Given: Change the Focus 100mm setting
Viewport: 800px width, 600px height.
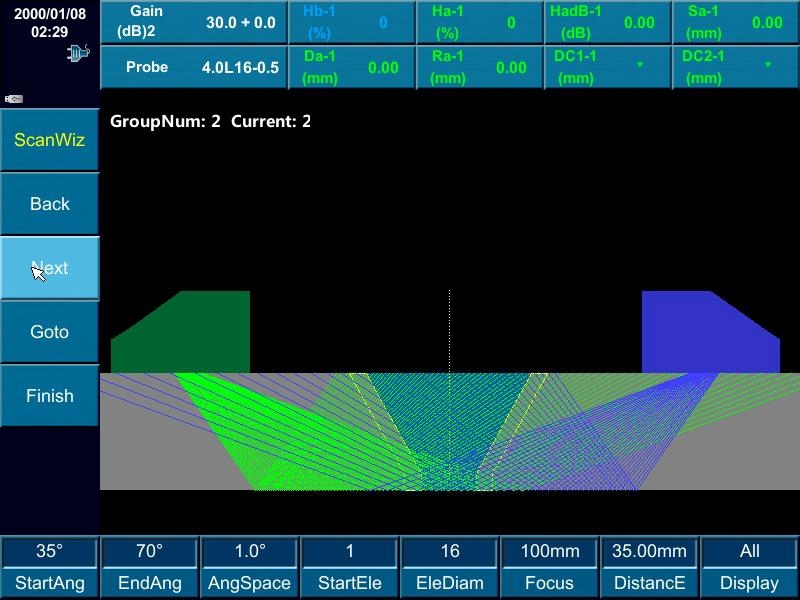Looking at the screenshot, I should (550, 566).
